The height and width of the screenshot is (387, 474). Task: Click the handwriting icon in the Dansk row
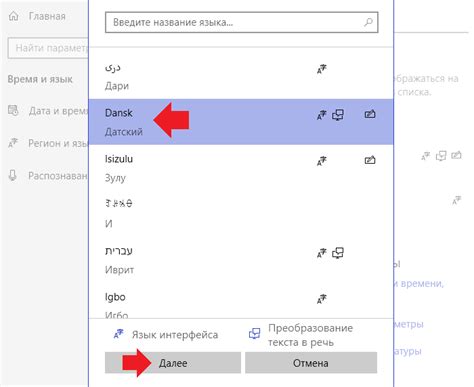370,114
